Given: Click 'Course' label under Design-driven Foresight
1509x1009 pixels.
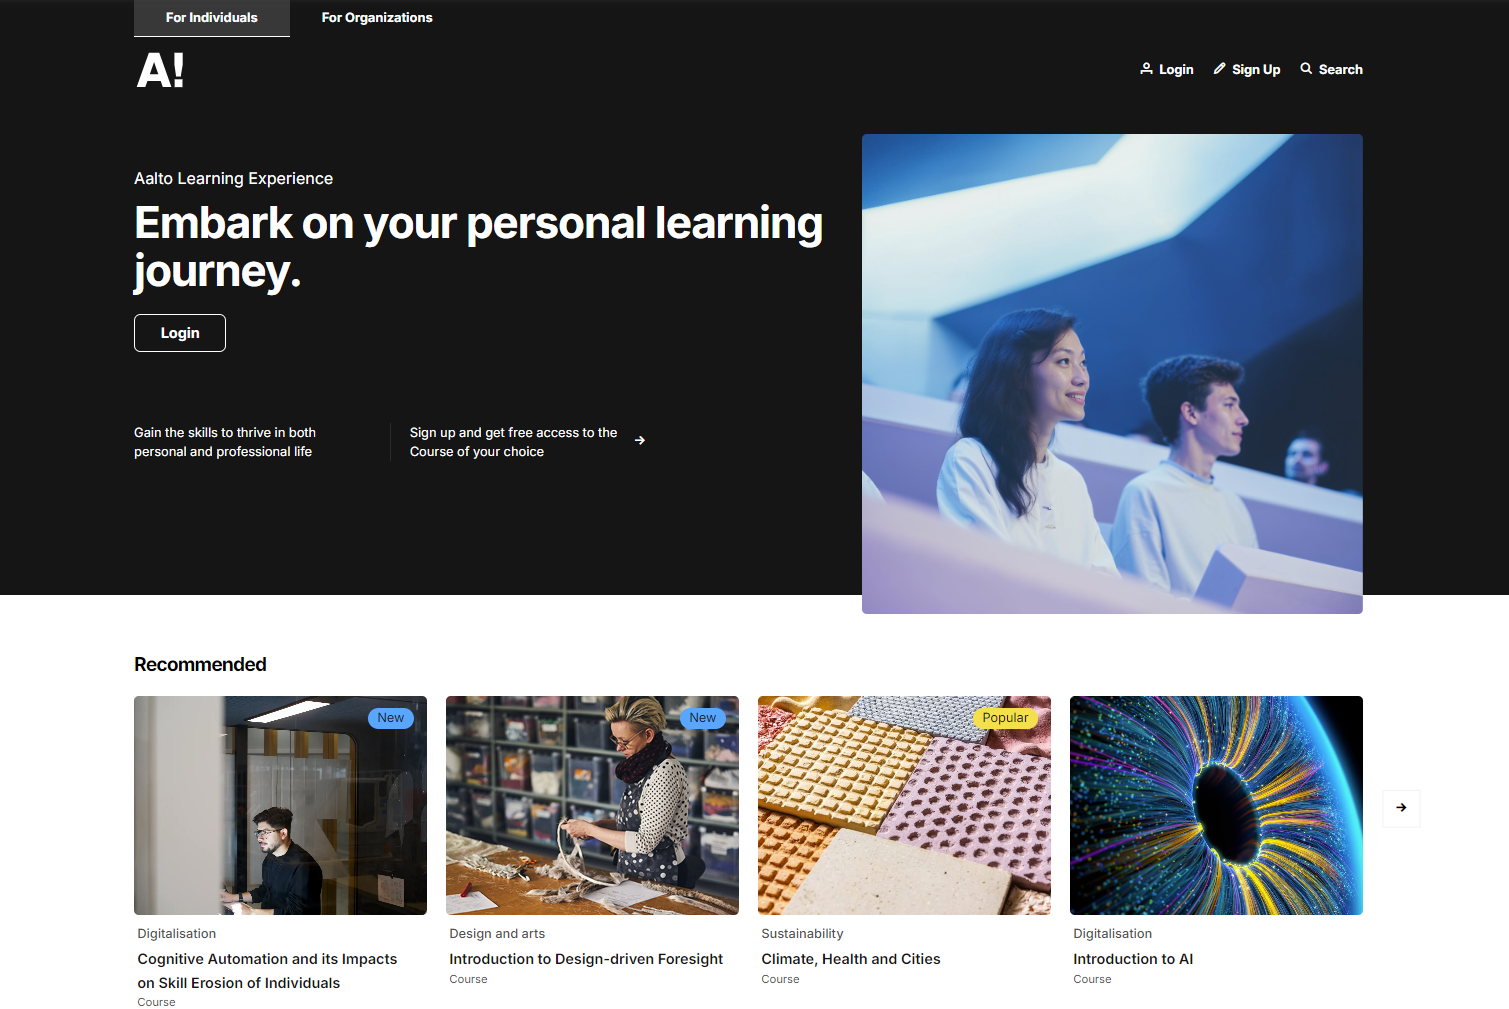Looking at the screenshot, I should click(x=468, y=980).
